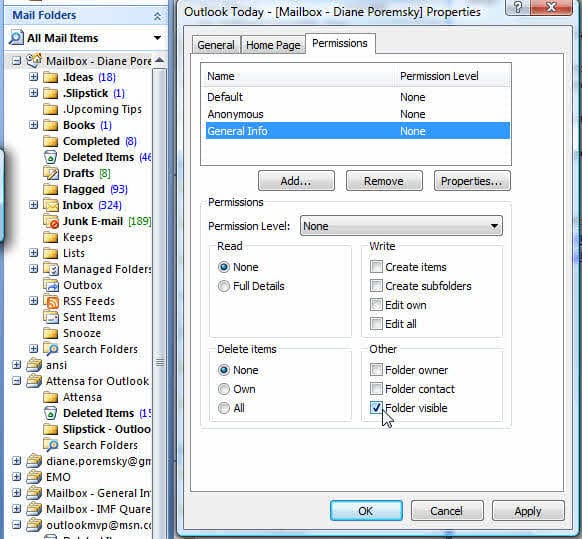This screenshot has height=539, width=582.
Task: Click the Sent Items folder icon
Action: pyautogui.click(x=50, y=317)
